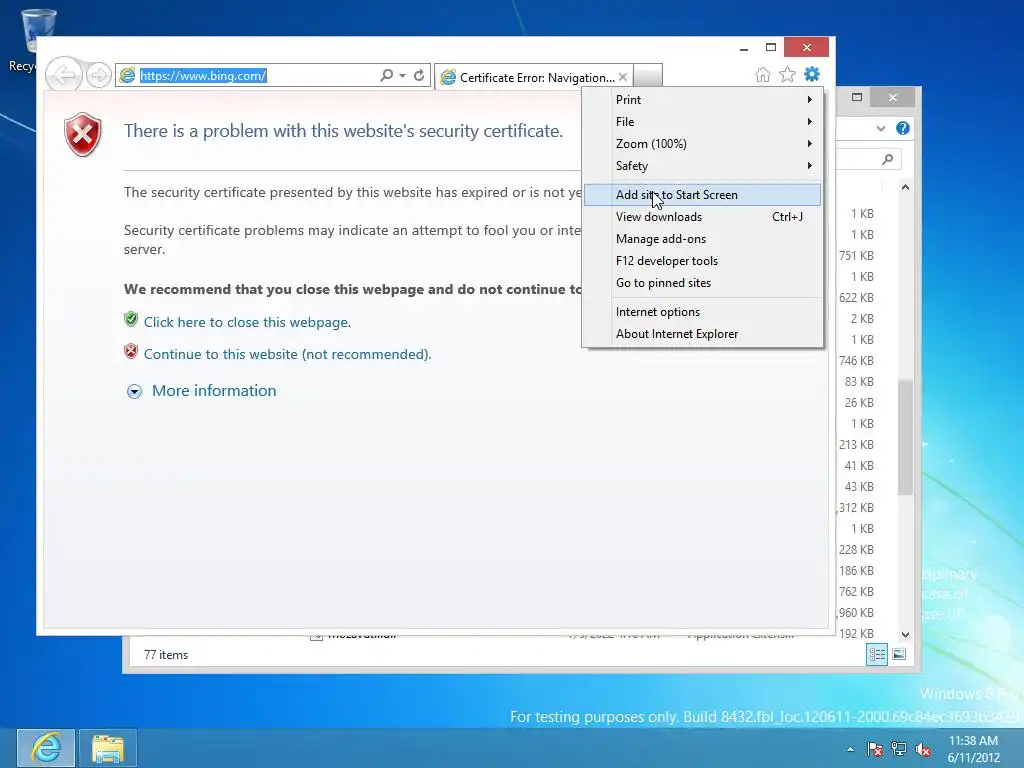This screenshot has height=768, width=1024.
Task: Open Manage add-ons
Action: pos(703,239)
